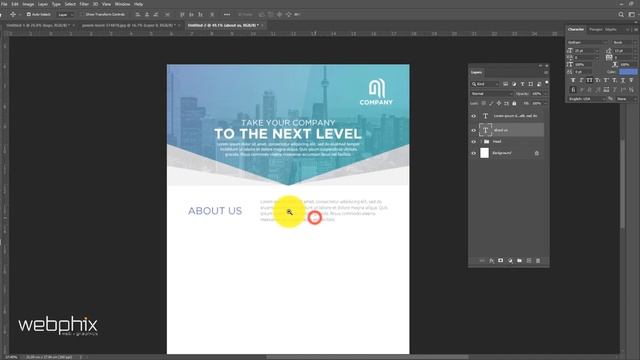The width and height of the screenshot is (640, 360).
Task: Hide the Lorem ipsum text layer
Action: 473,116
